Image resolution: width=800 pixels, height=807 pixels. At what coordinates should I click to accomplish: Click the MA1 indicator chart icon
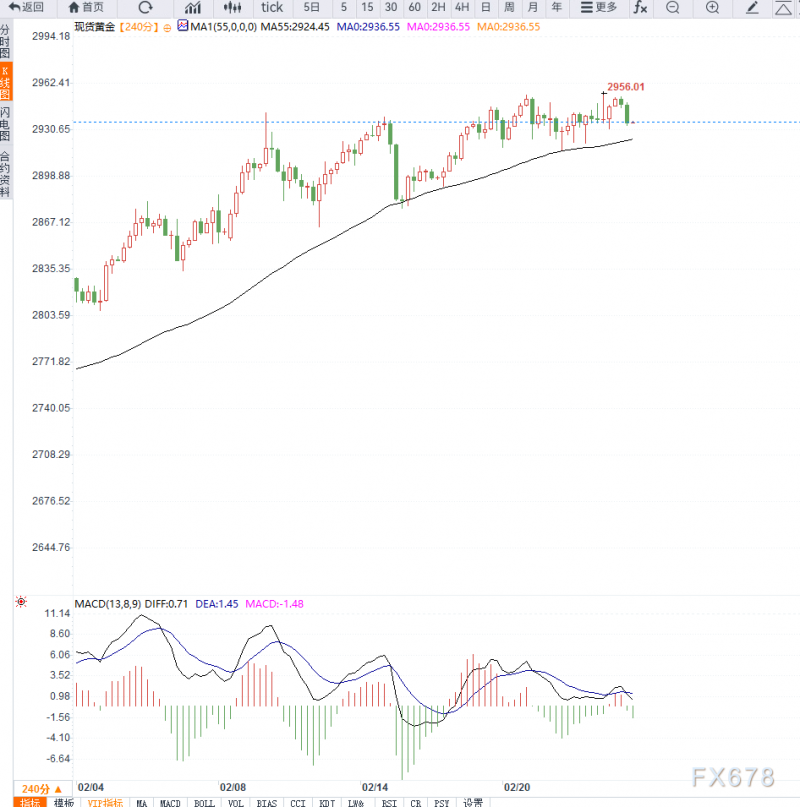pos(183,25)
